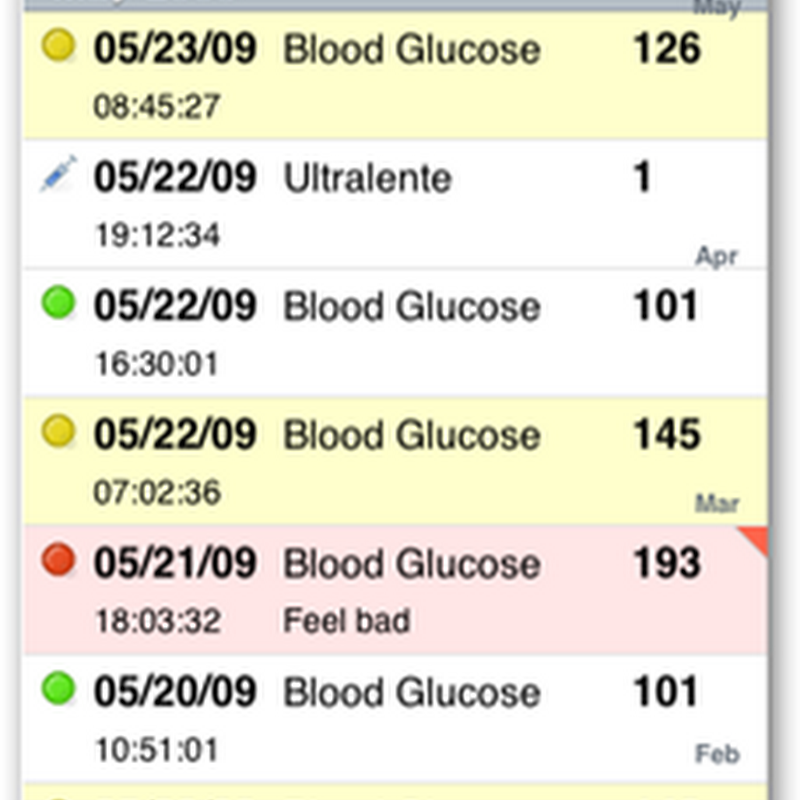
Task: Click the 08:45:27 timestamp
Action: 157,107
